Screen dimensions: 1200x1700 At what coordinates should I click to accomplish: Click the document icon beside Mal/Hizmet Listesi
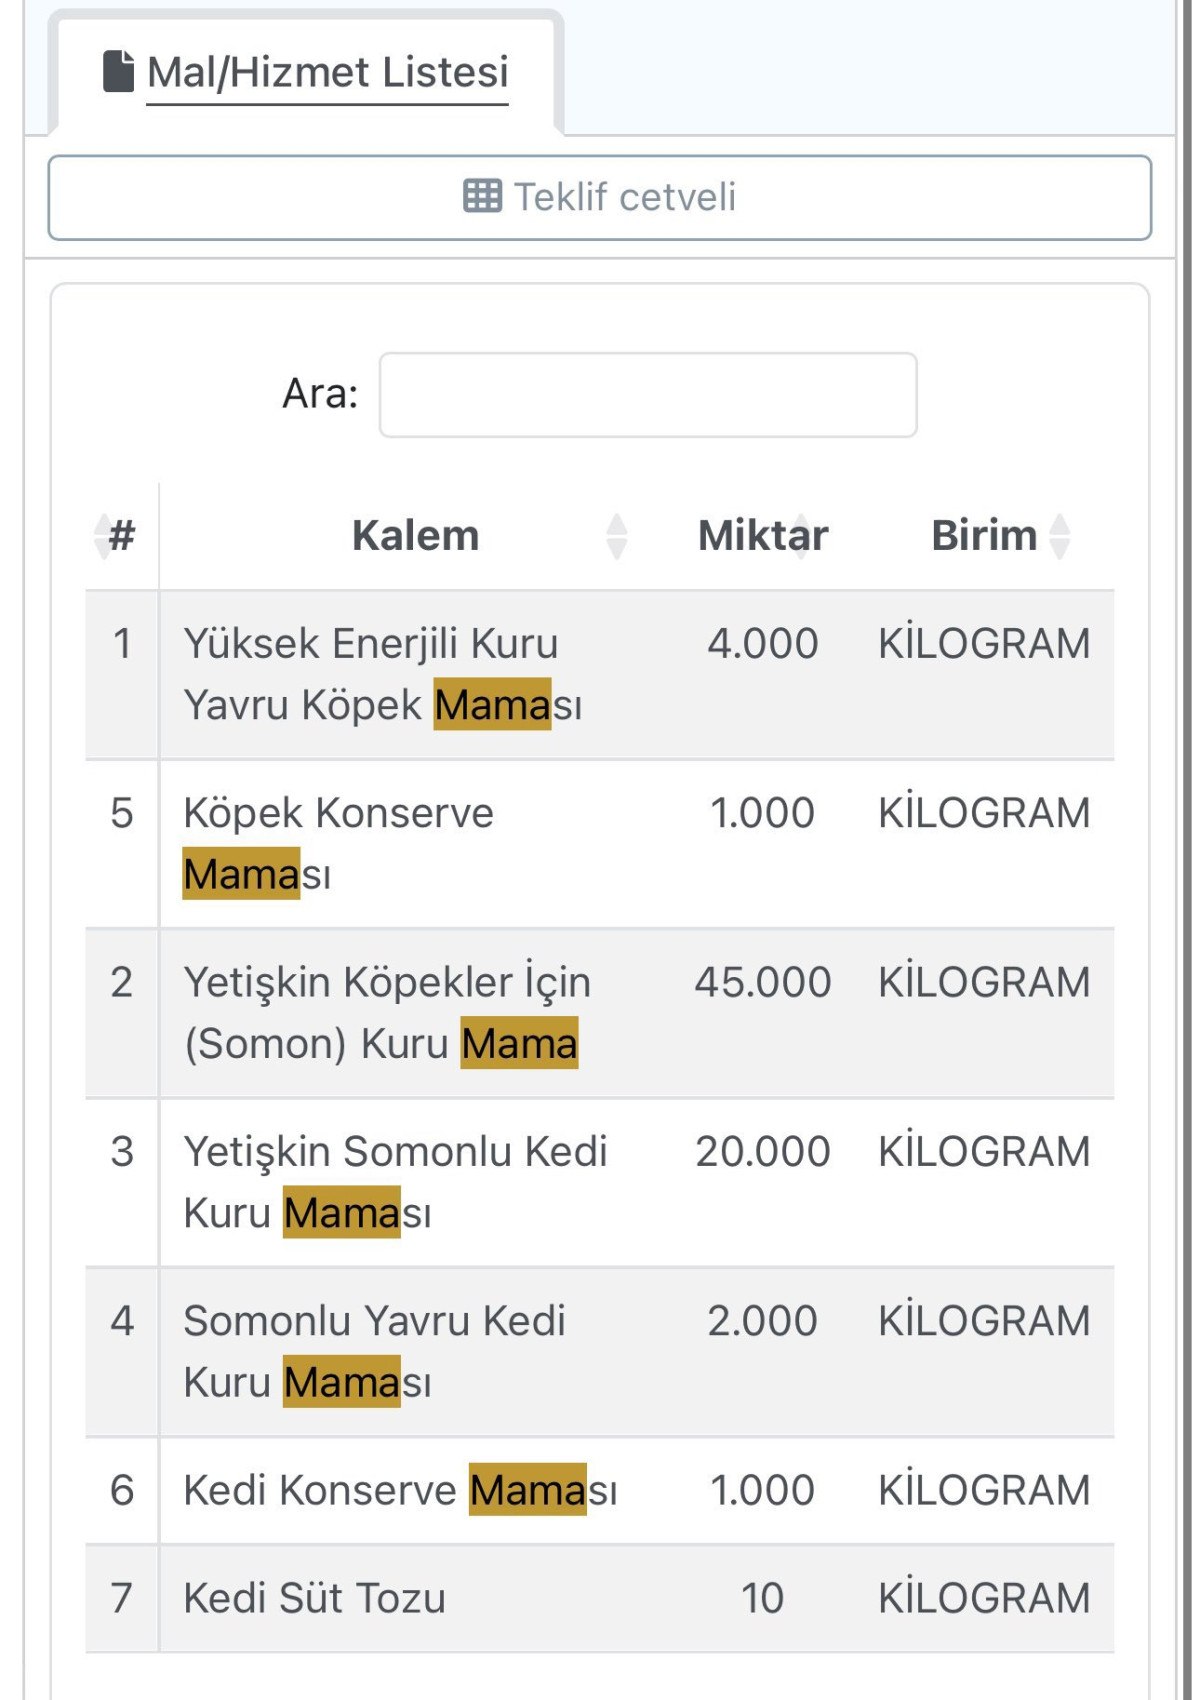point(118,71)
